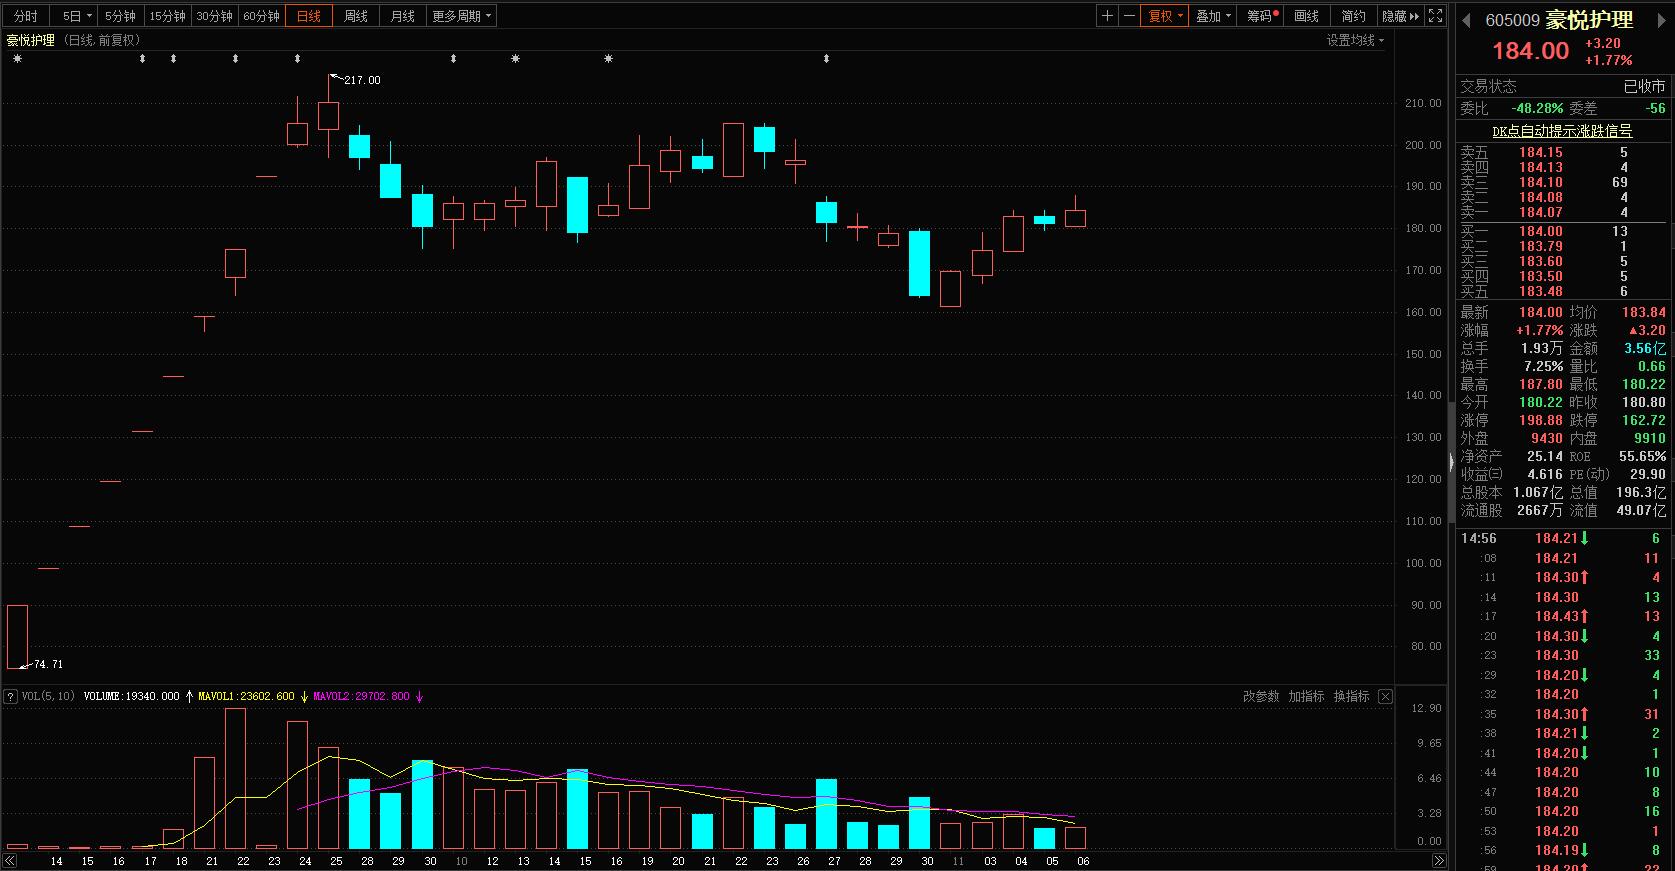Image resolution: width=1675 pixels, height=871 pixels.
Task: Toggle fullscreen chart view icon
Action: pyautogui.click(x=1436, y=16)
